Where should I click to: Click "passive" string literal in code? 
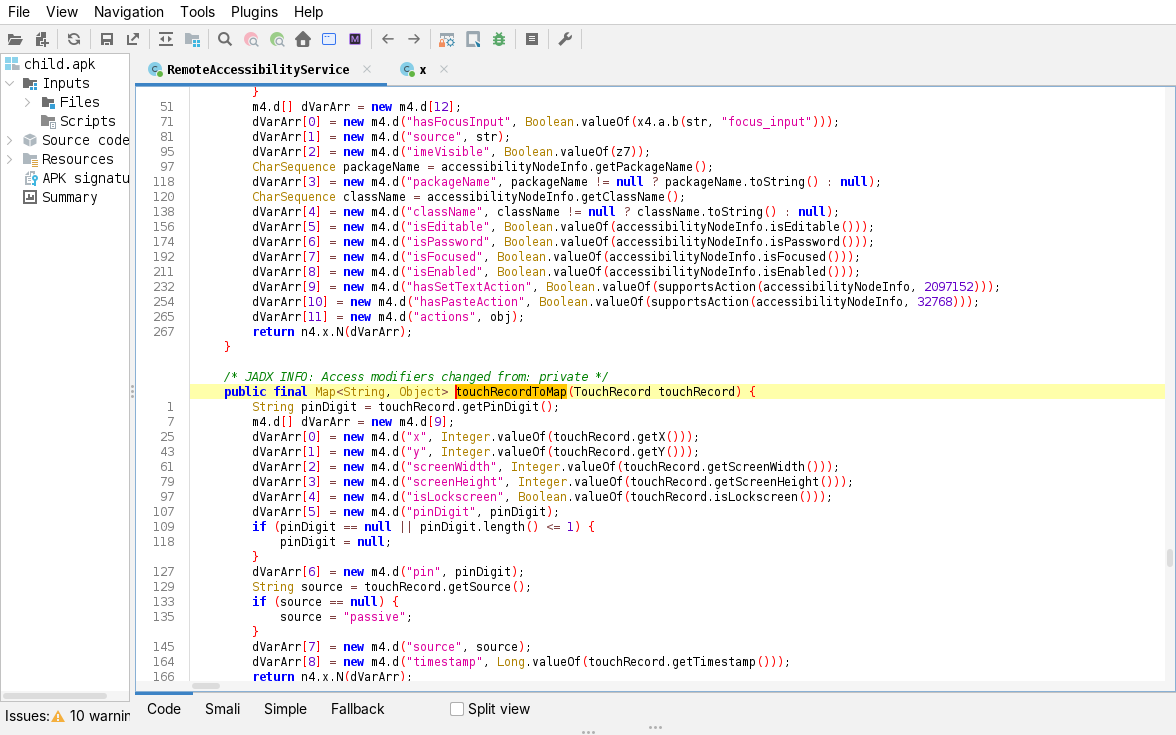[x=374, y=616]
